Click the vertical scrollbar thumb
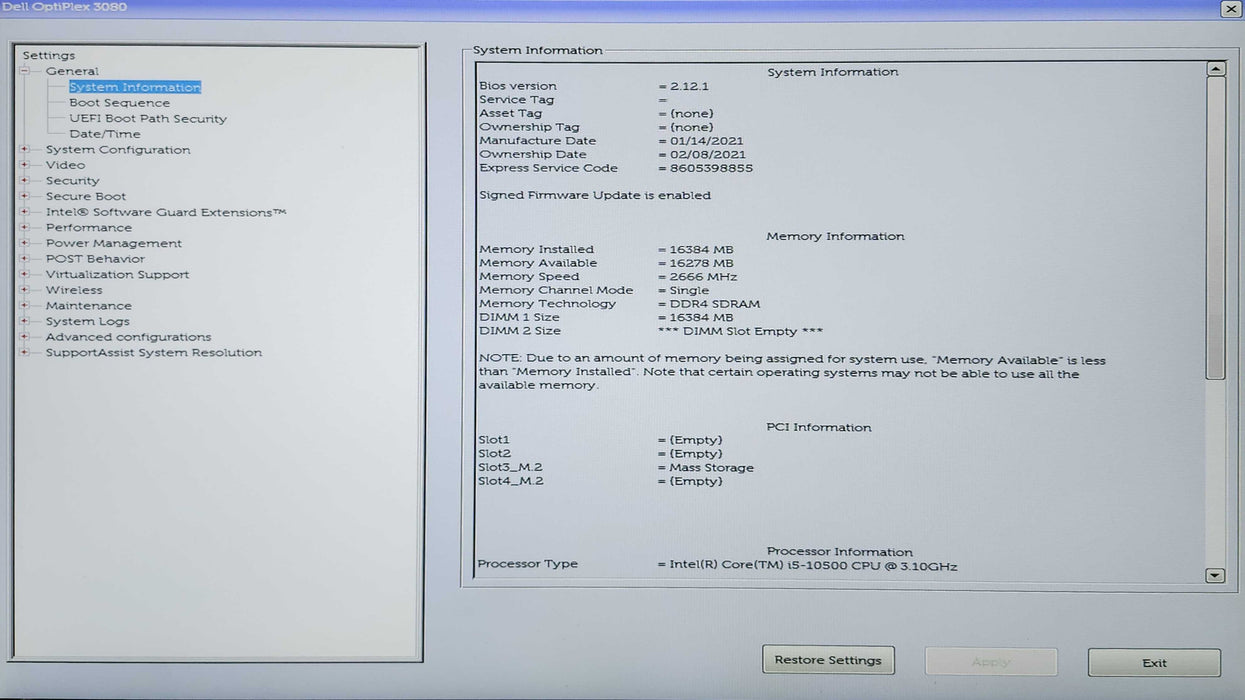 [1215, 229]
